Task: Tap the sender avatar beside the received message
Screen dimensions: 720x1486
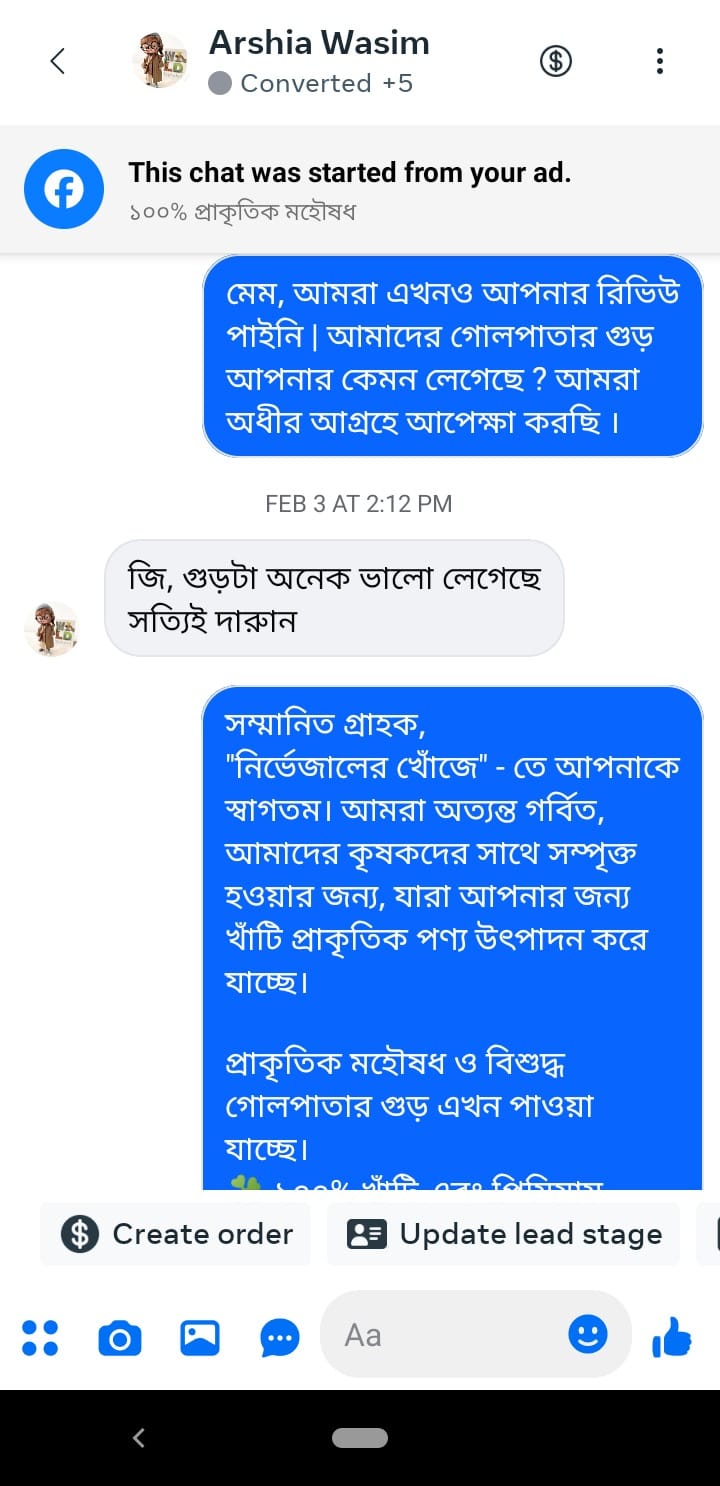Action: pyautogui.click(x=51, y=628)
